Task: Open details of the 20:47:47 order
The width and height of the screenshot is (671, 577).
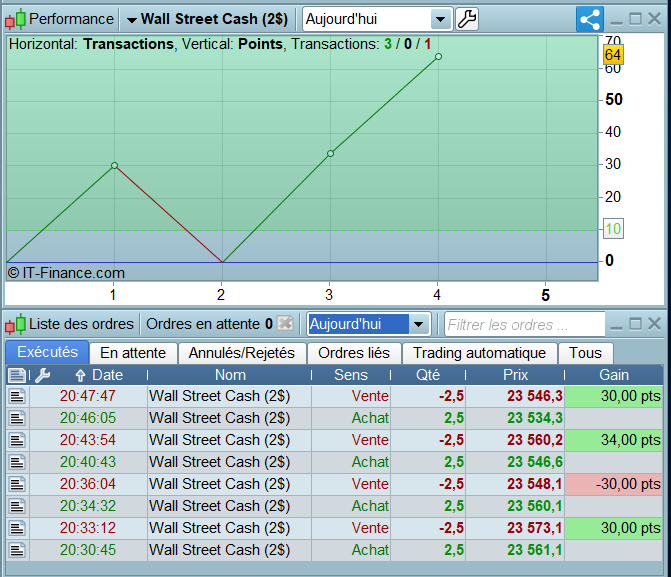Action: point(17,396)
